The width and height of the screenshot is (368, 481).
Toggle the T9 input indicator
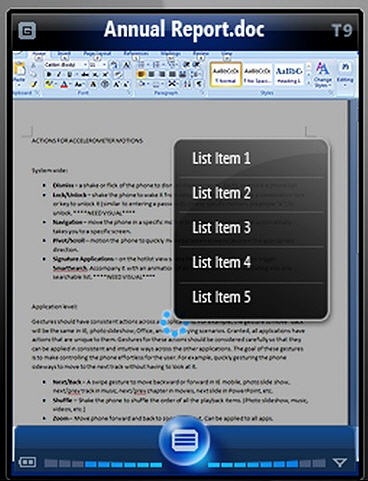tap(342, 31)
